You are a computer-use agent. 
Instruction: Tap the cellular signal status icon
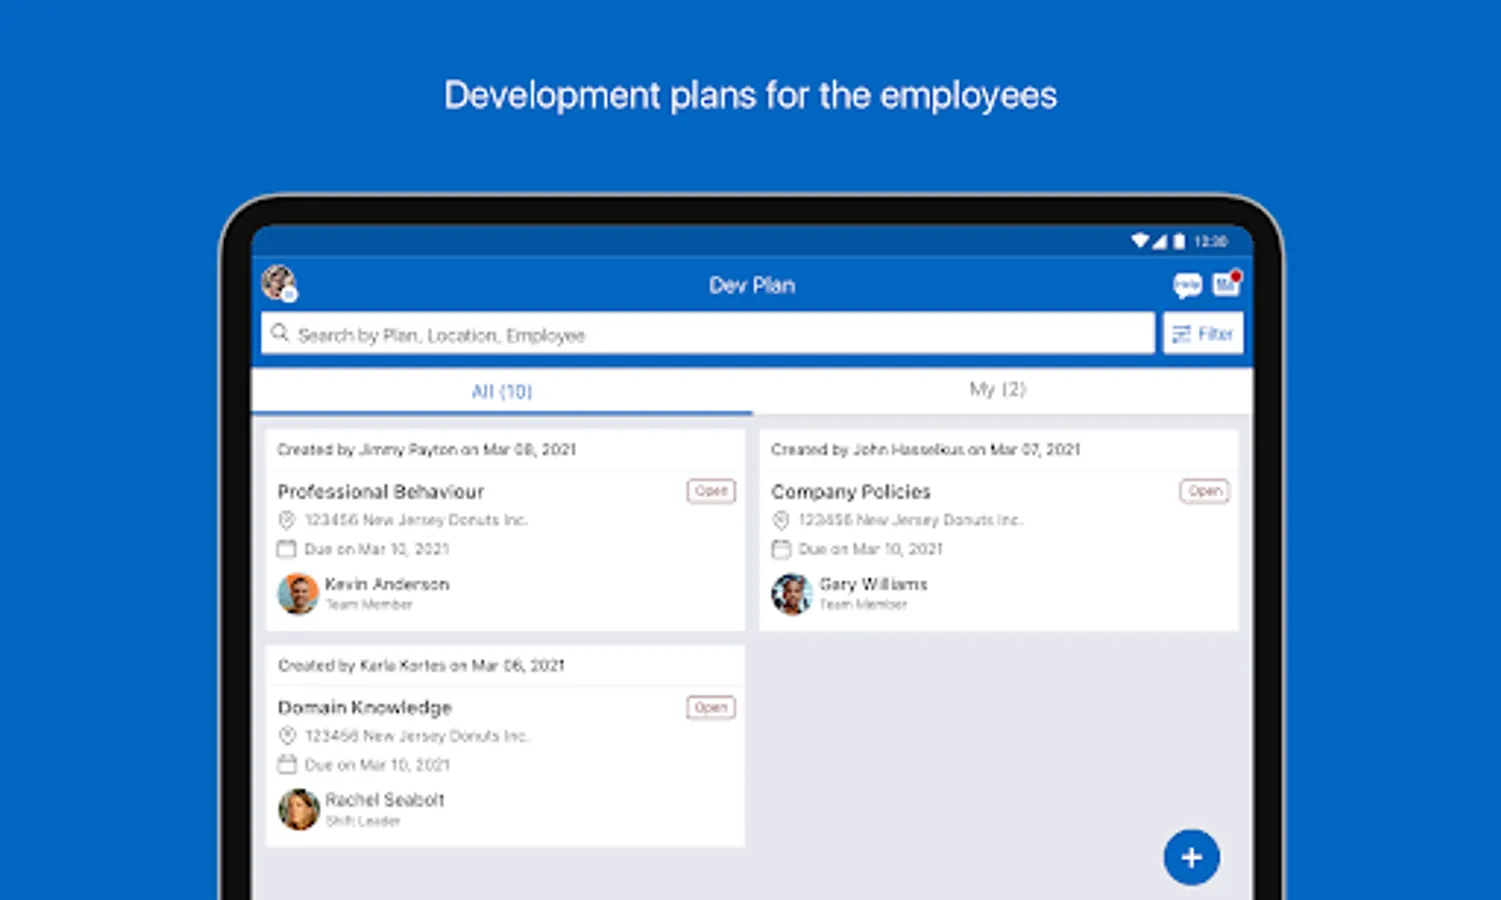point(1159,241)
